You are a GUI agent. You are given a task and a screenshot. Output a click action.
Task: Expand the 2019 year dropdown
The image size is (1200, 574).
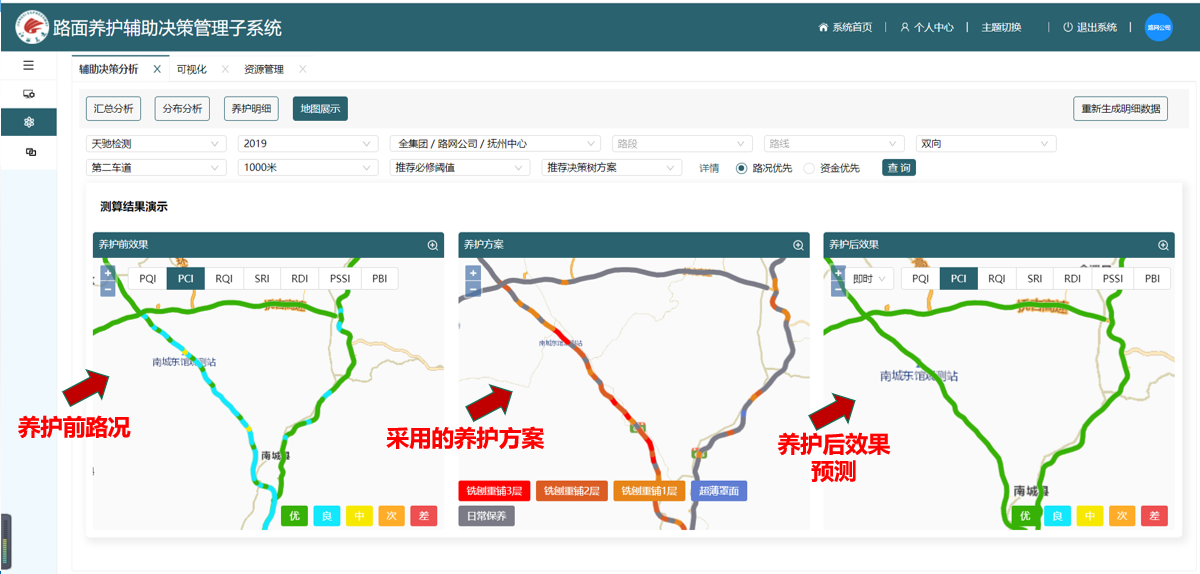coord(308,144)
